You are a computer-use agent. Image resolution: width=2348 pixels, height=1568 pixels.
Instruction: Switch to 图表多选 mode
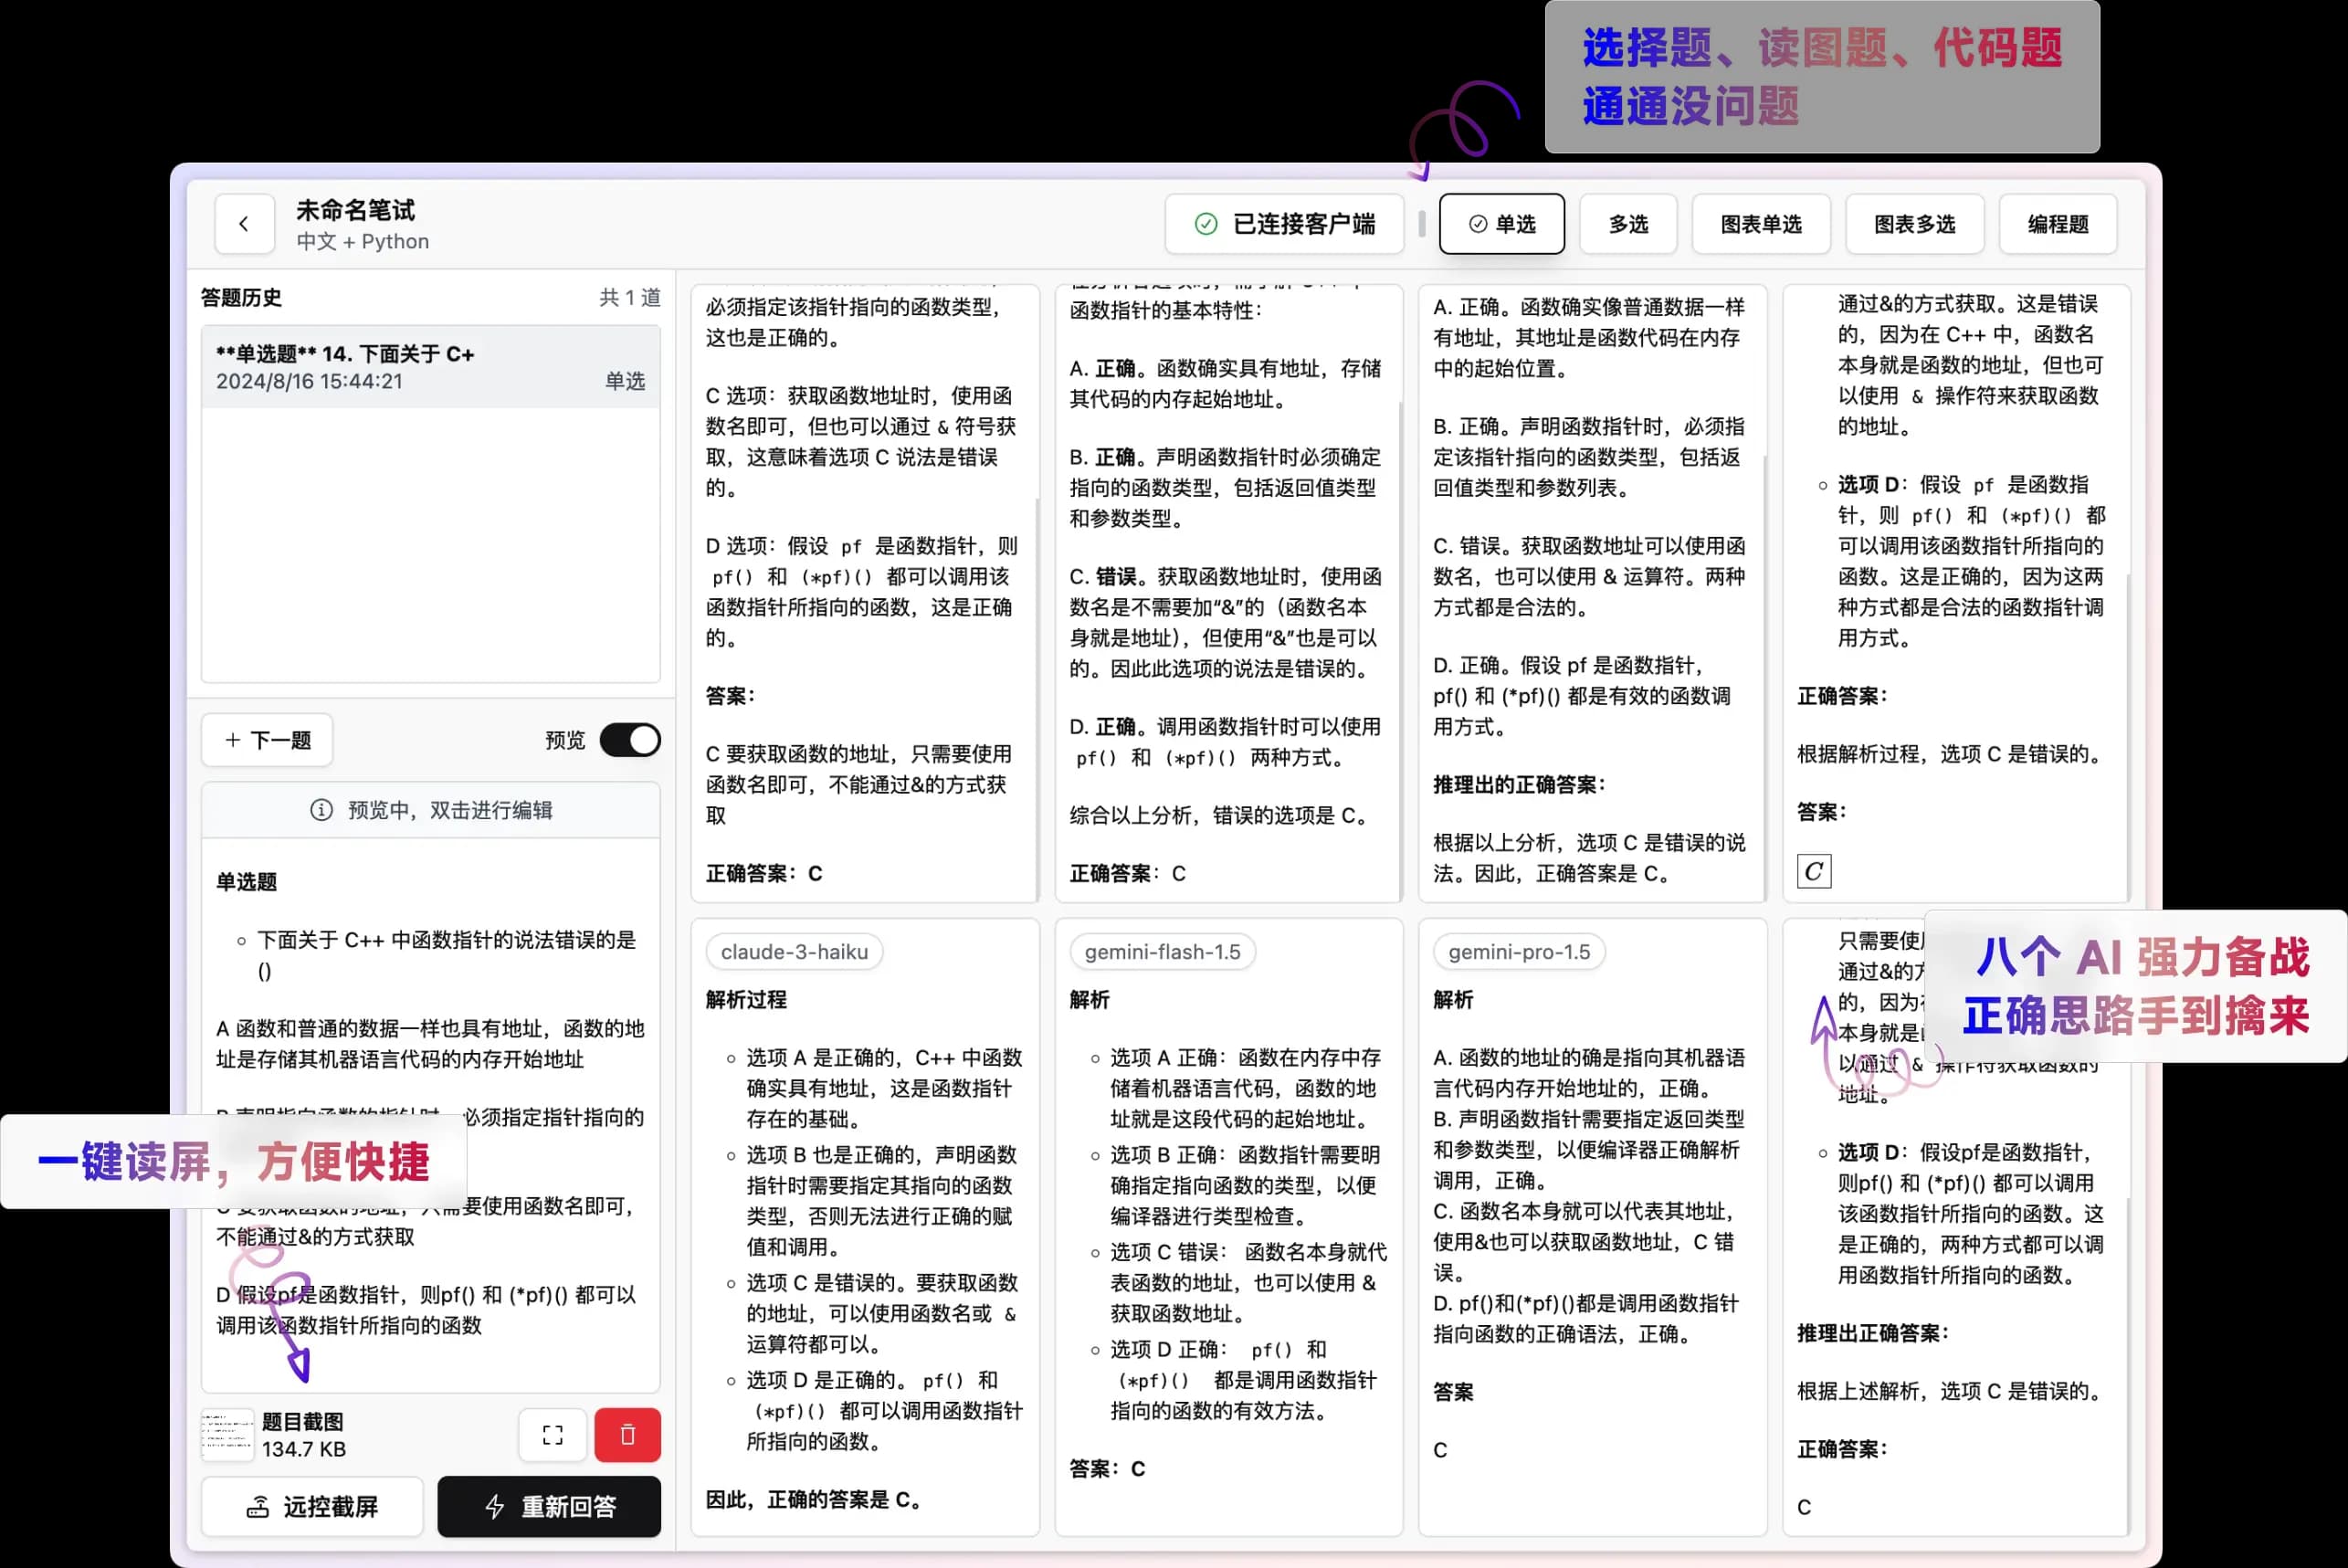(1913, 224)
